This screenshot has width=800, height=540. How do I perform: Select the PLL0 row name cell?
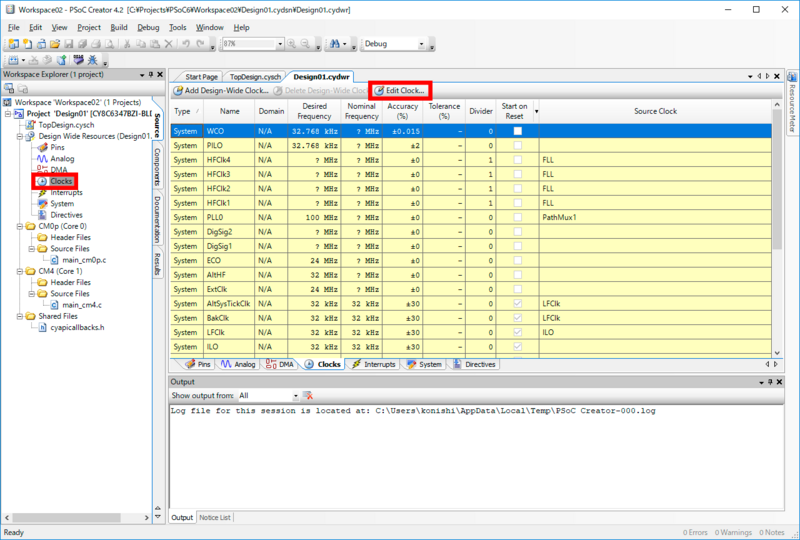click(229, 217)
